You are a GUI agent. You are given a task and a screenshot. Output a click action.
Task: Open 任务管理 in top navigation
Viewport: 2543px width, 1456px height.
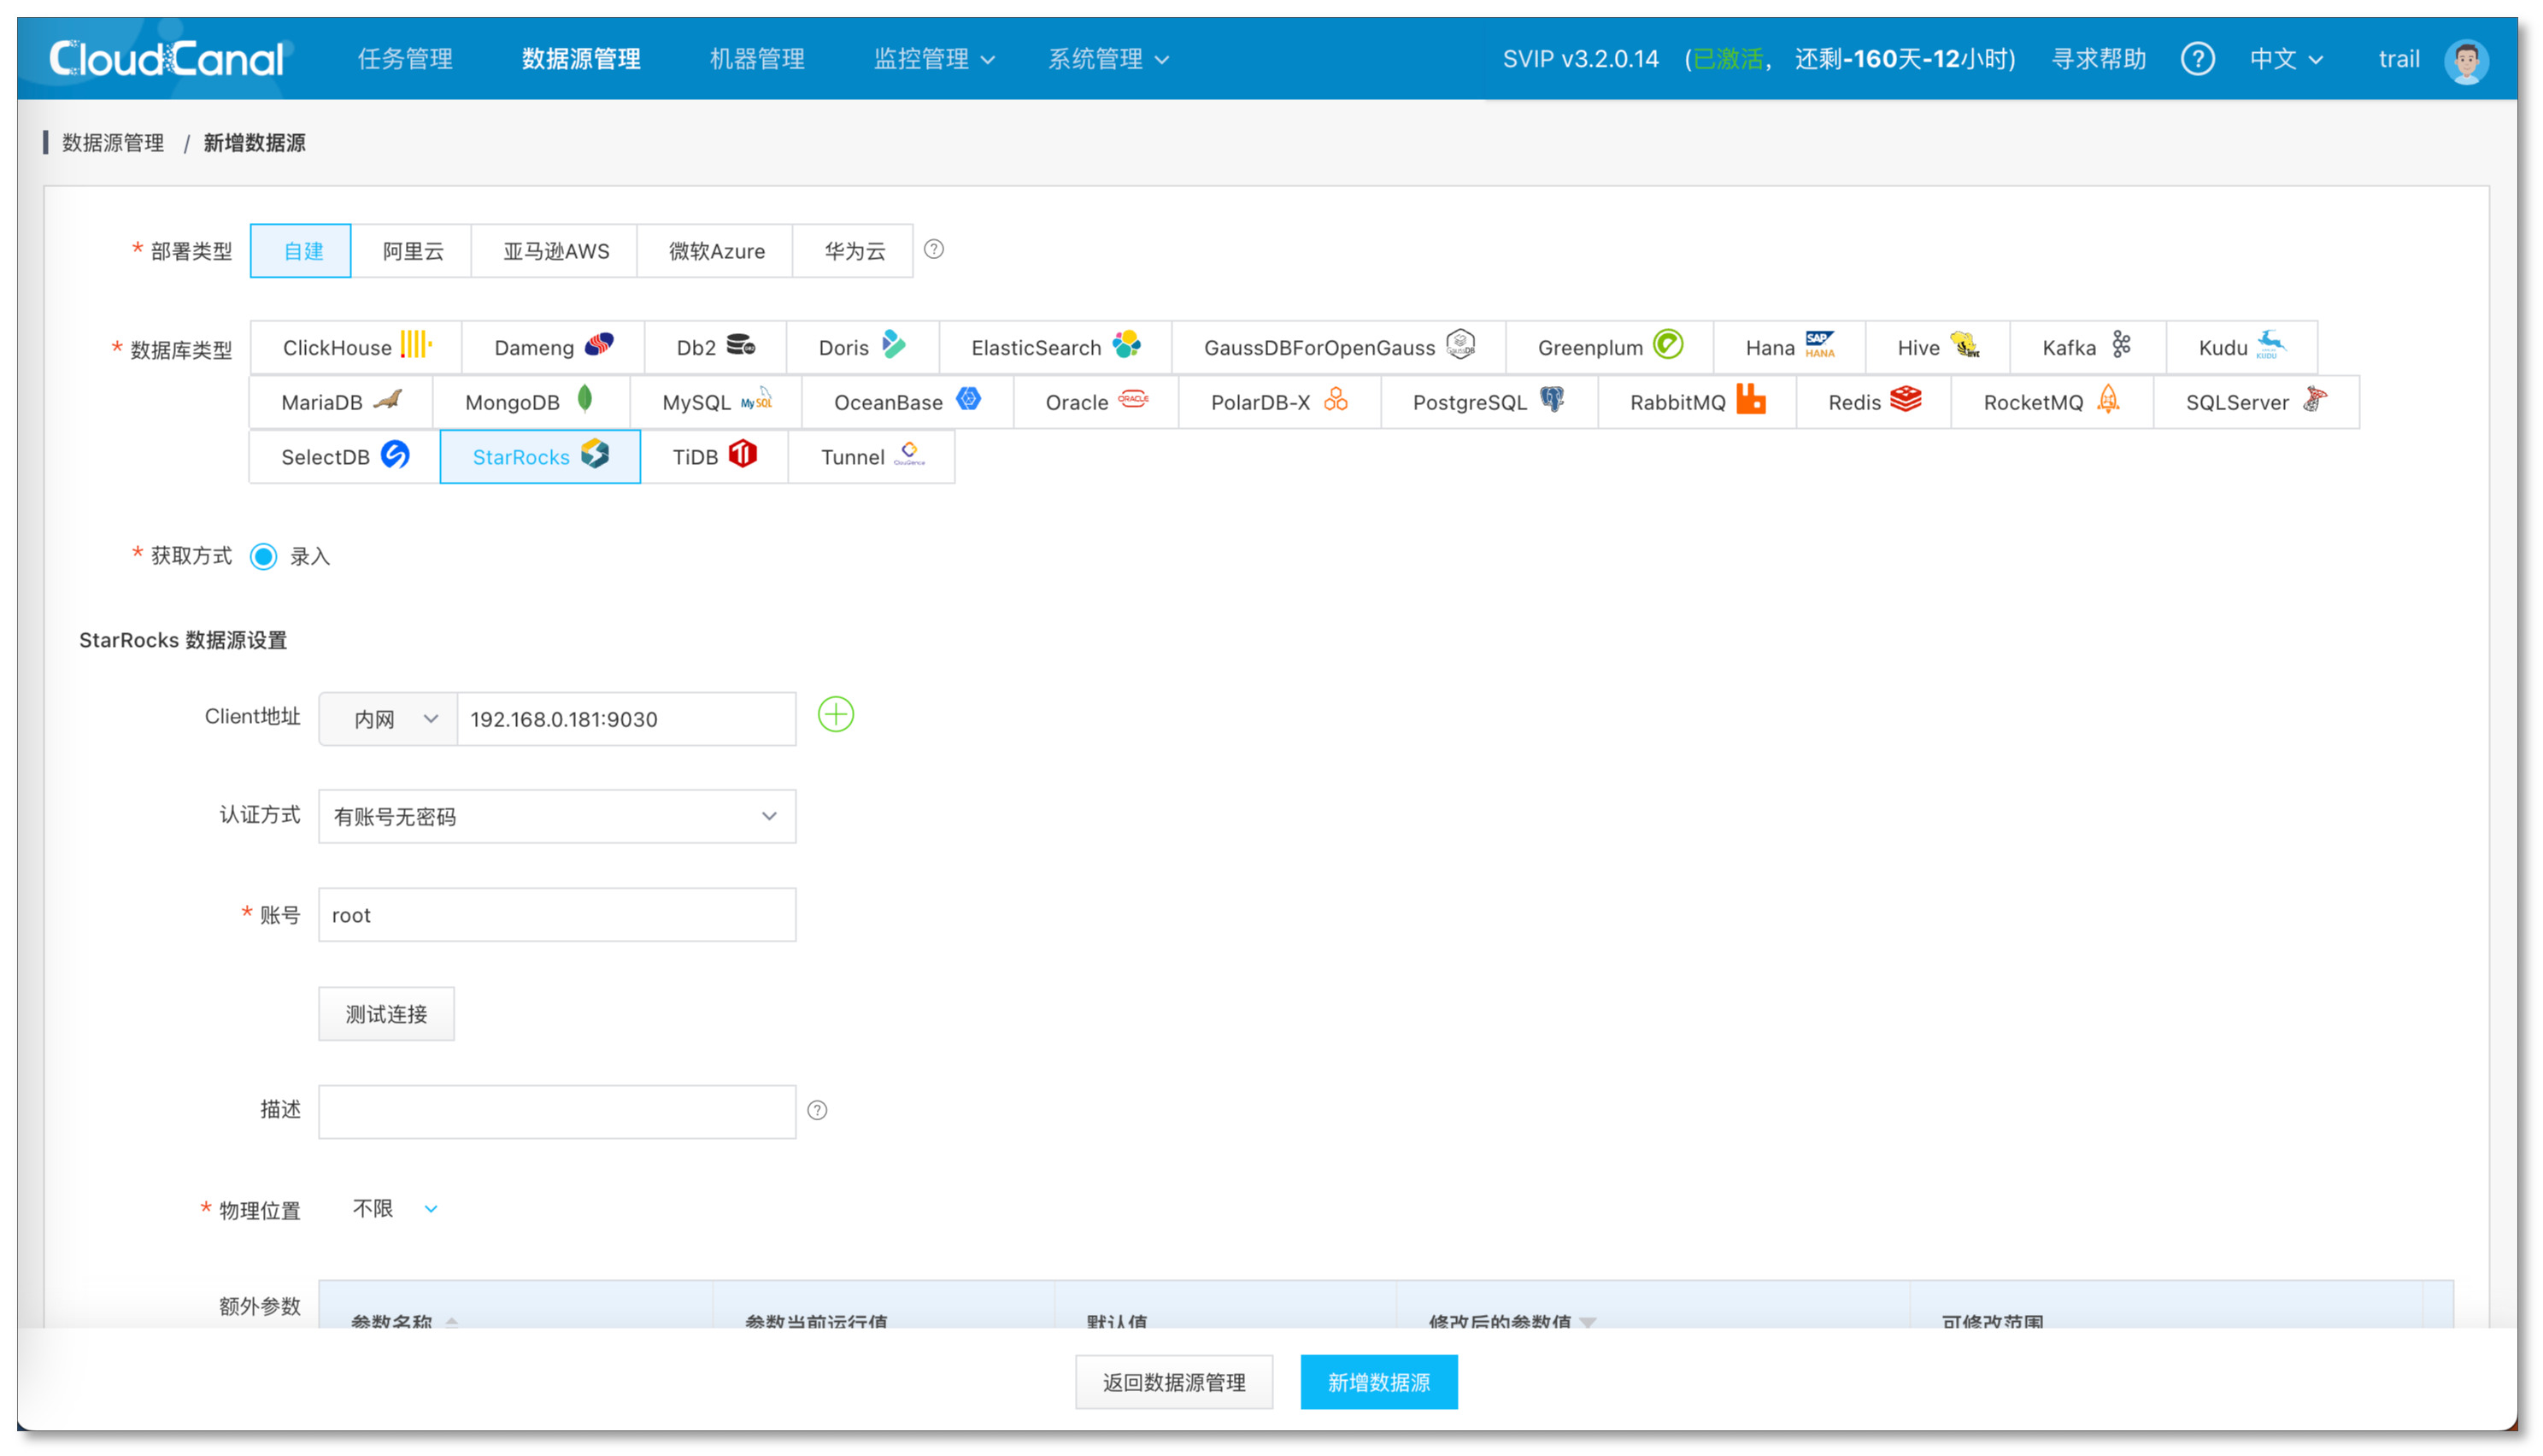coord(405,59)
